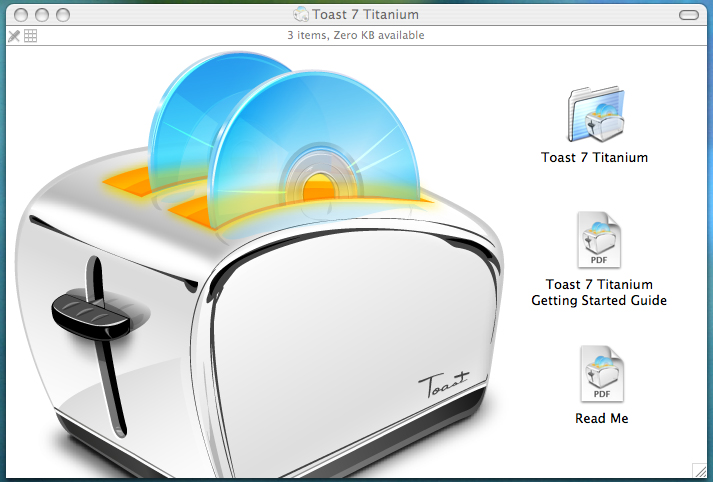Click the title bar proxy disc icon
Image resolution: width=713 pixels, height=482 pixels.
tap(301, 15)
